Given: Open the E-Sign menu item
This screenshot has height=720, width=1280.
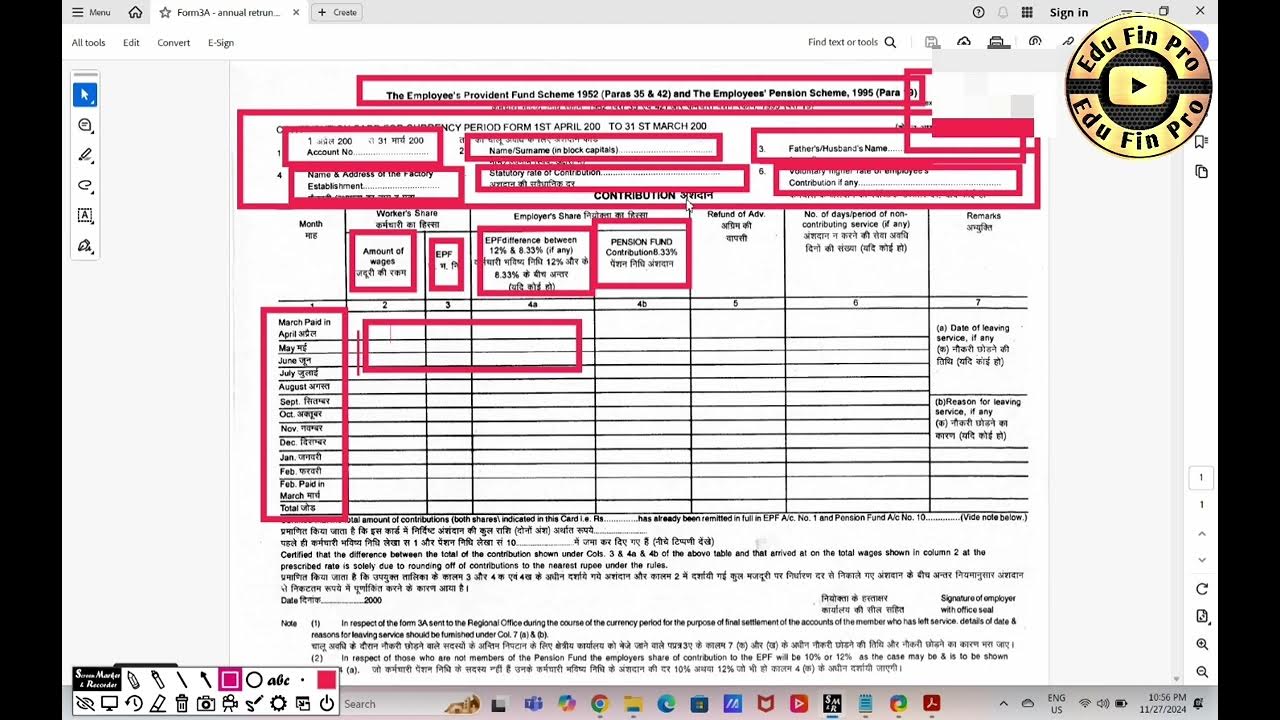Looking at the screenshot, I should point(221,43).
